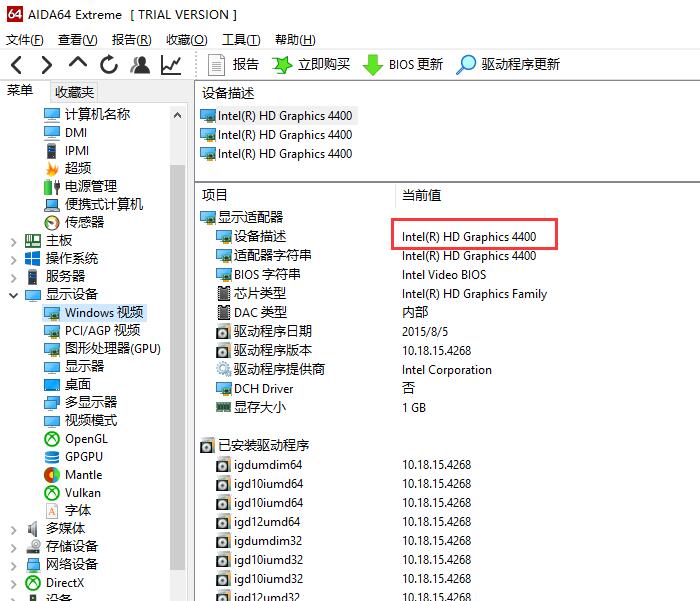Viewport: 700px width, 601px height.
Task: Expand the DirectX tree node
Action: (x=13, y=584)
